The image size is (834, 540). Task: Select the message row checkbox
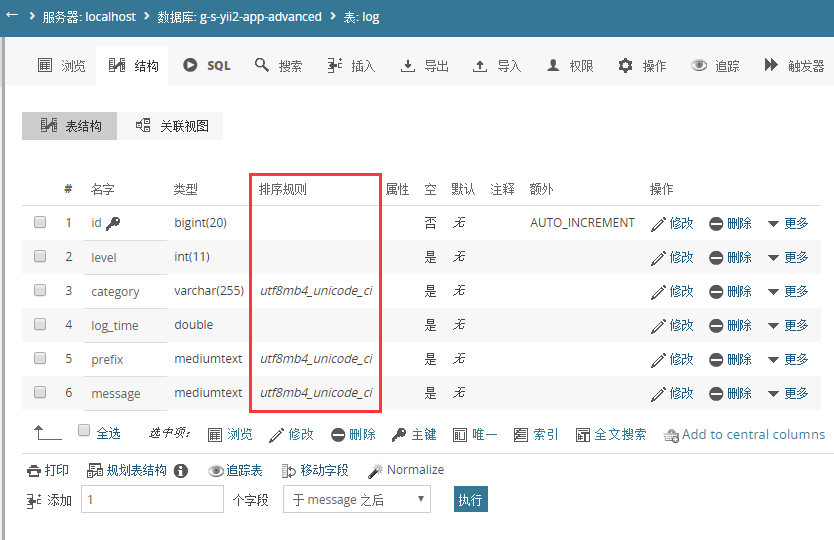coord(40,392)
